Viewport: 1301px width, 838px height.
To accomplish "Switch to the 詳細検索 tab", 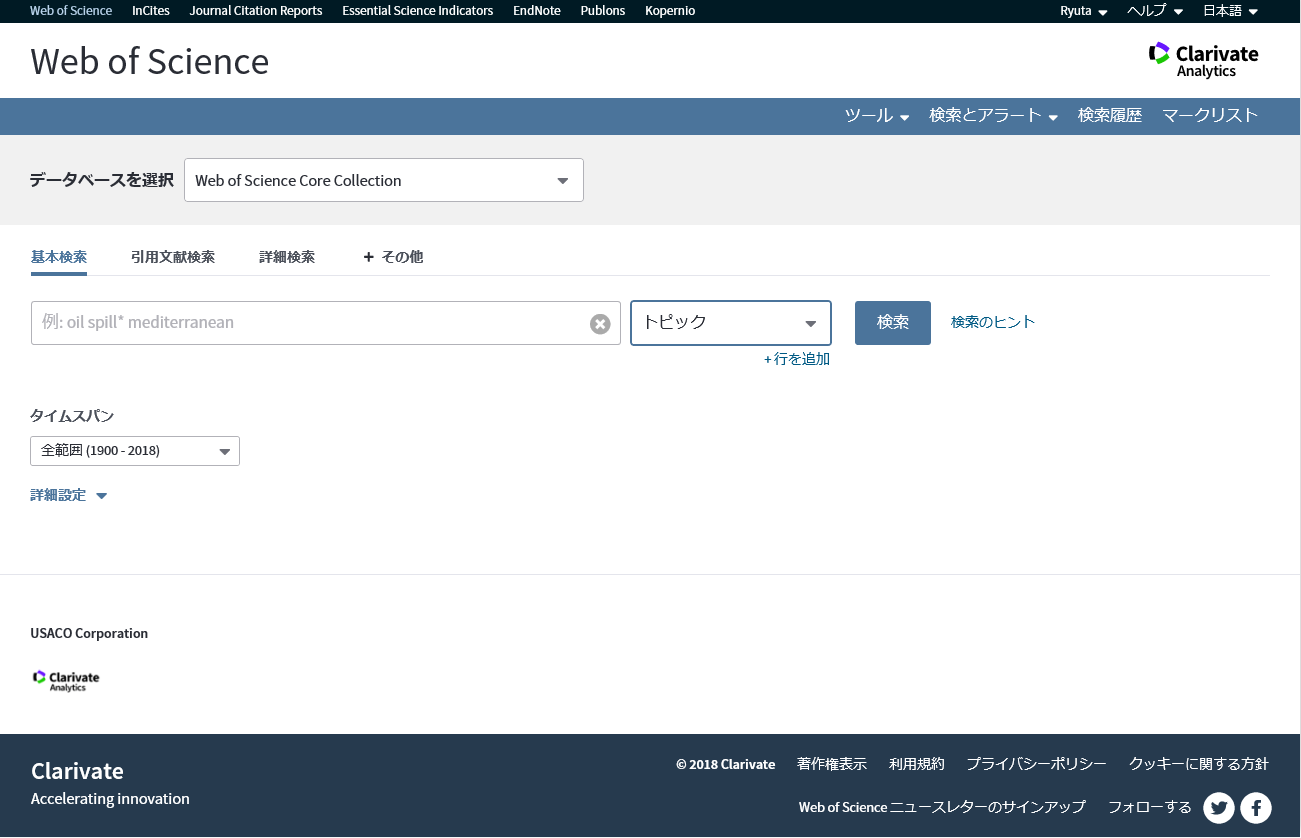I will pyautogui.click(x=287, y=257).
